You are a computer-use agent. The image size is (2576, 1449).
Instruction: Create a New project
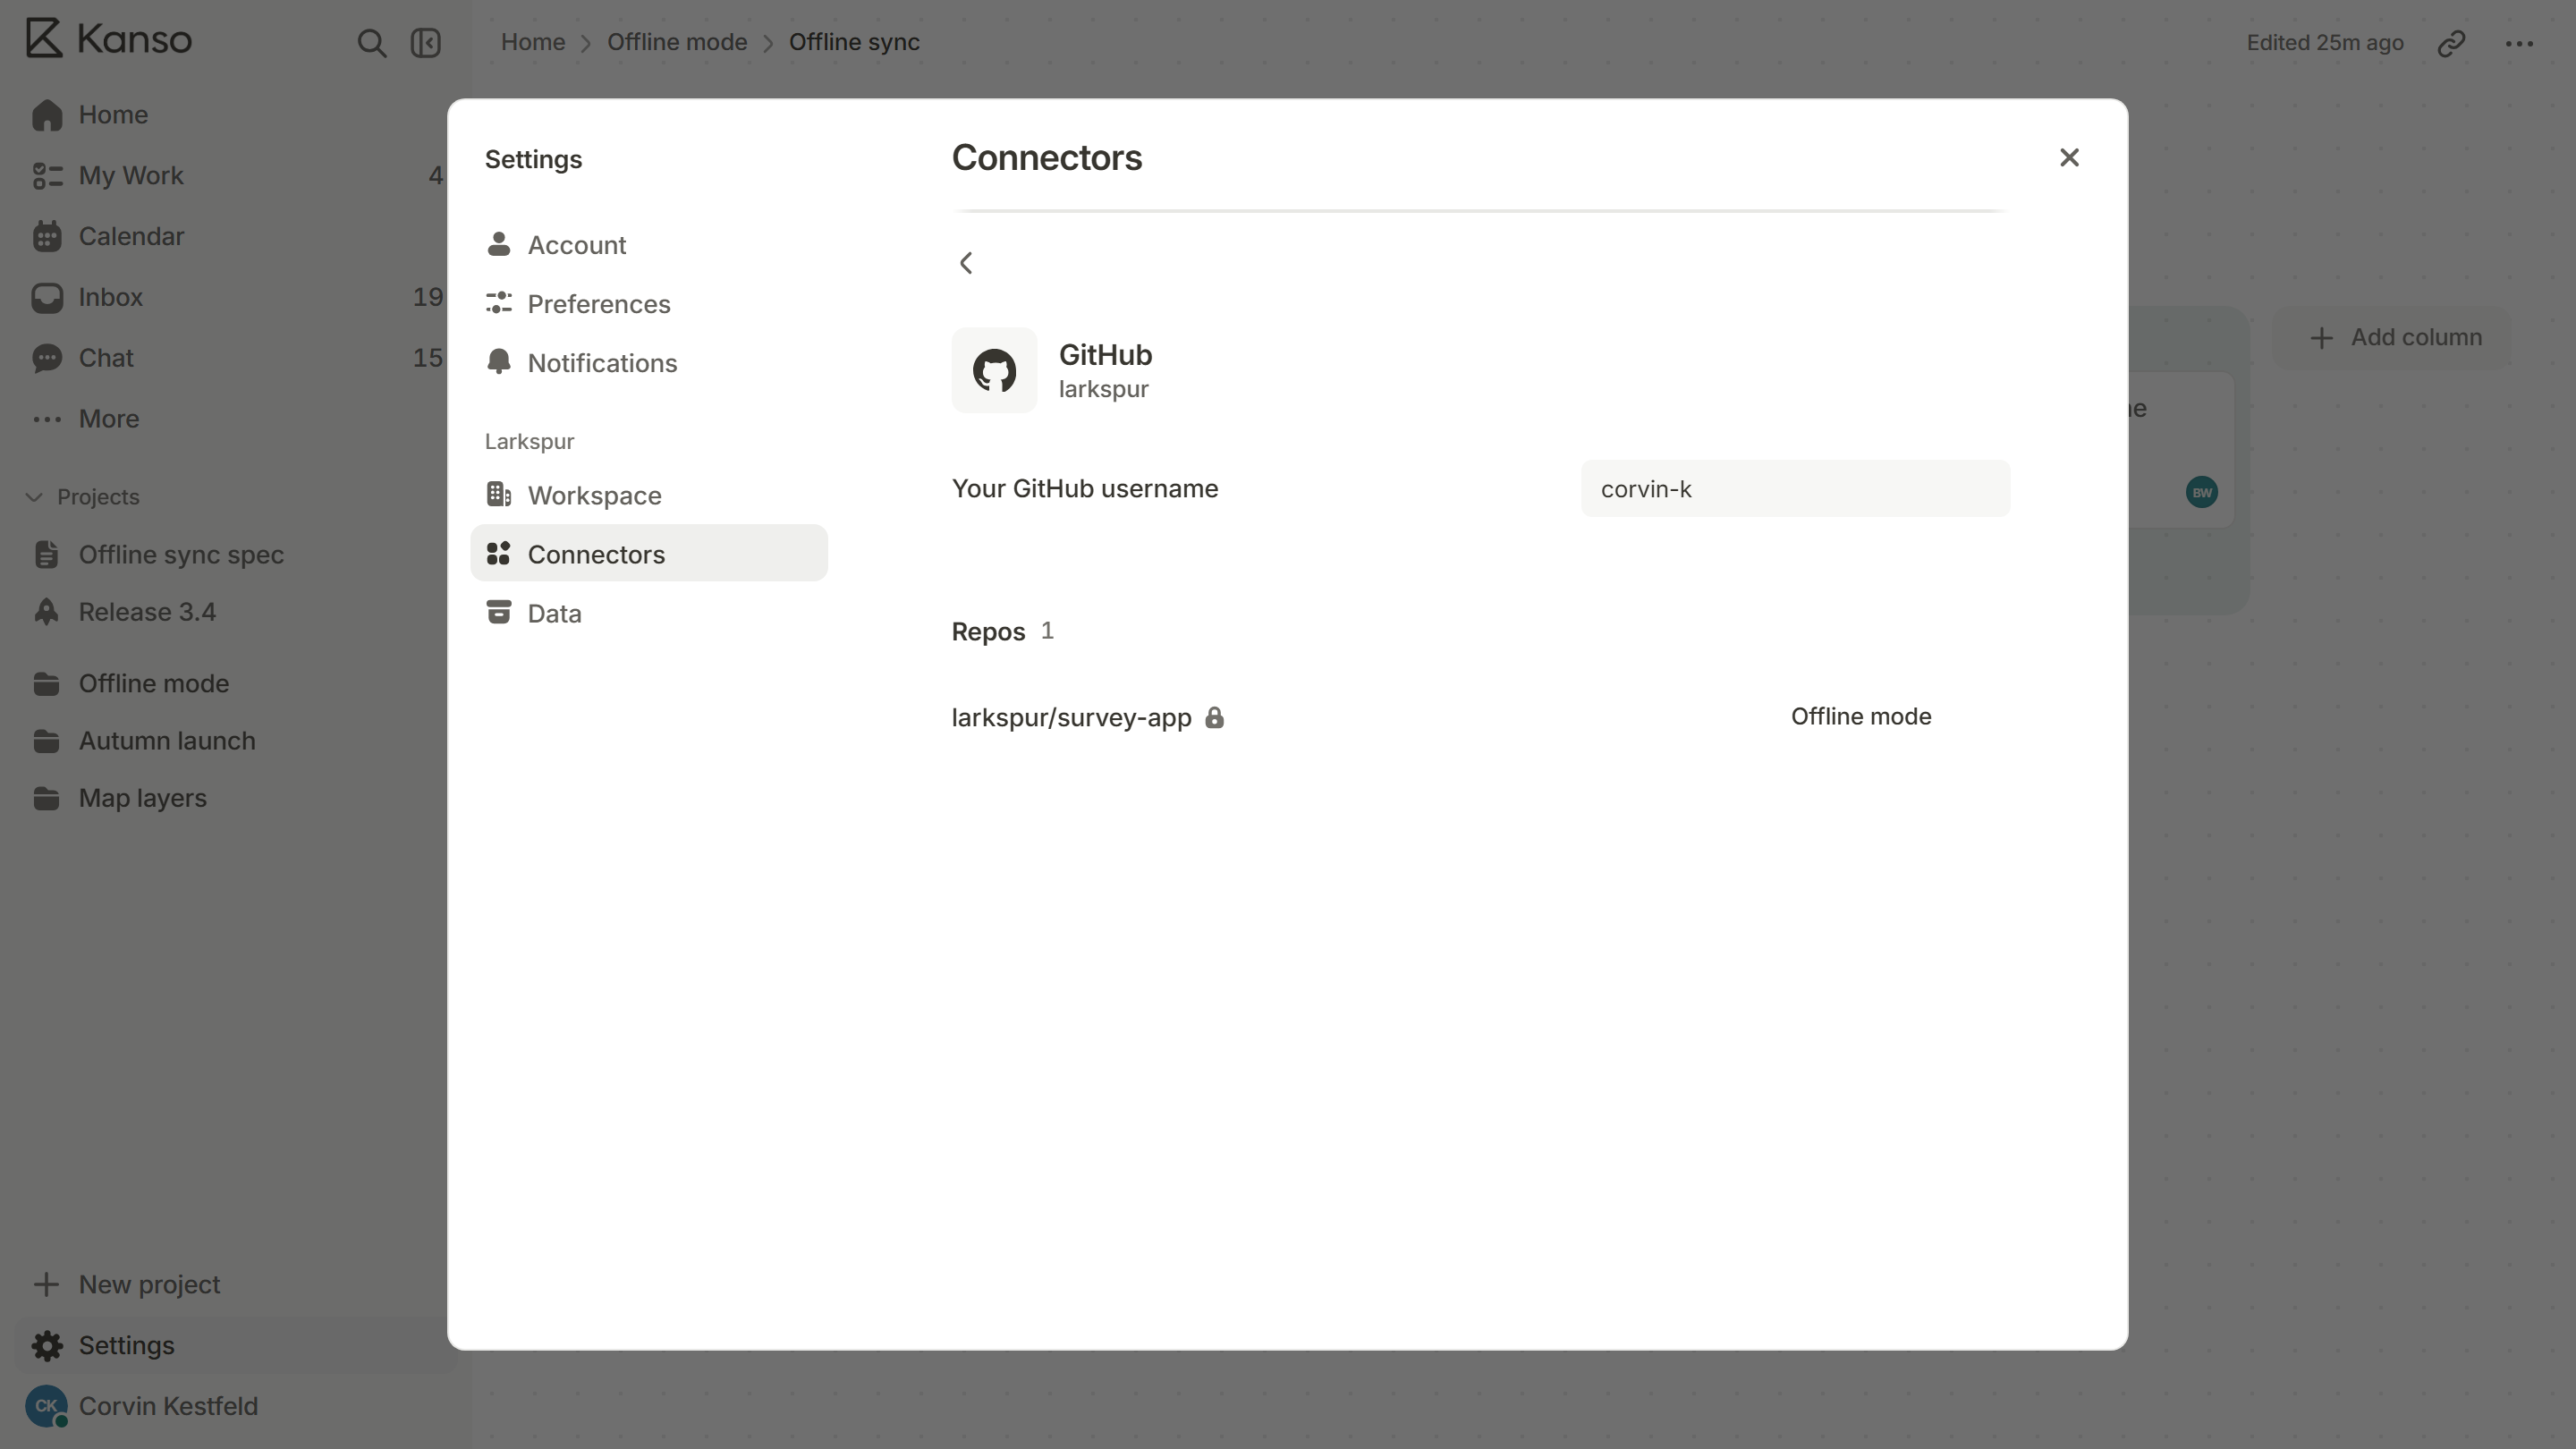click(x=235, y=1285)
